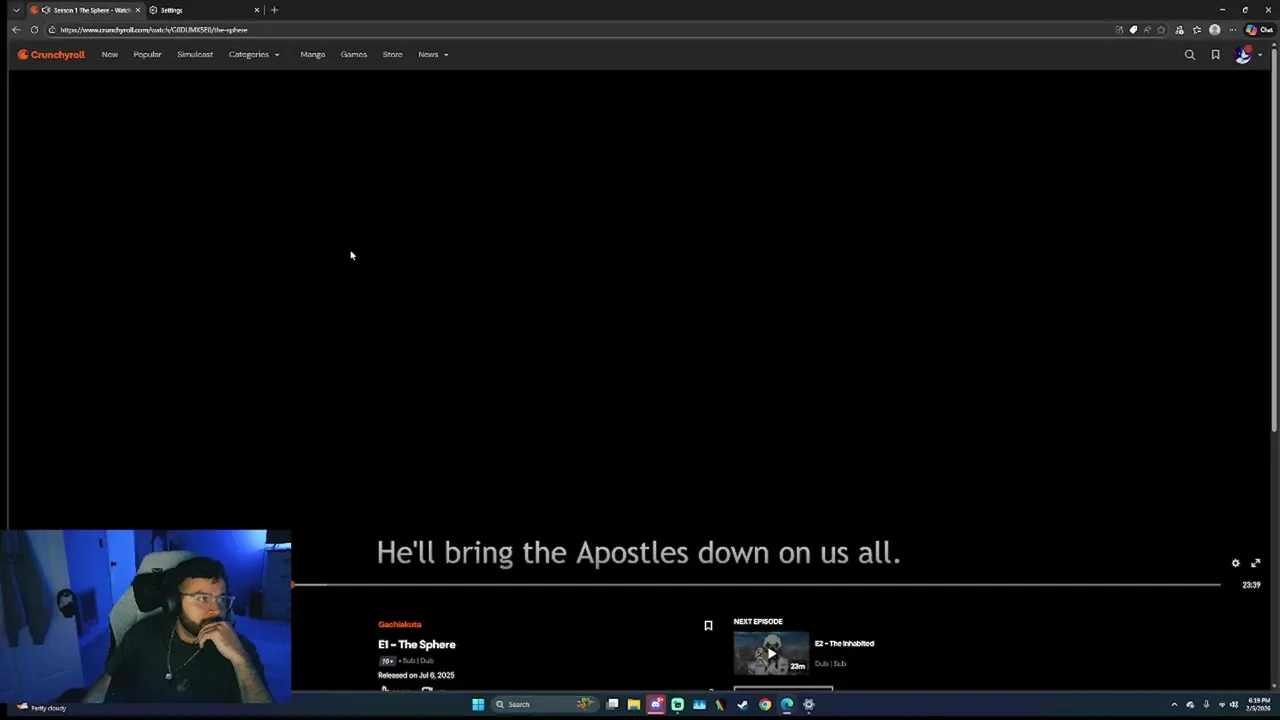Open Copilot Chat button
Viewport: 1280px width, 720px height.
(1259, 30)
